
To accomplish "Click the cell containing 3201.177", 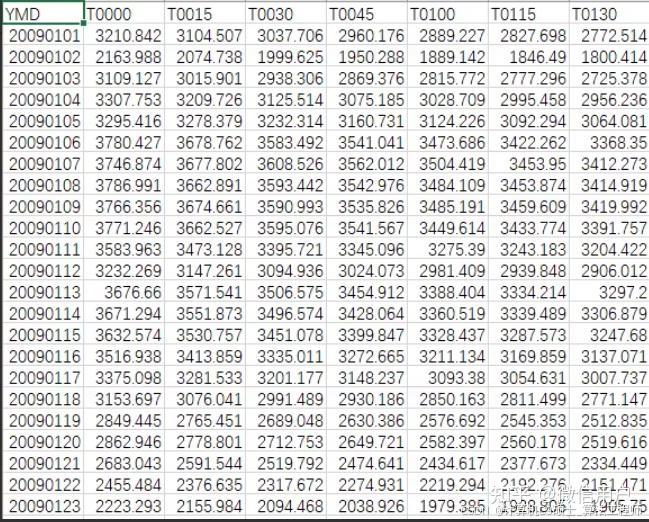I will coord(286,378).
